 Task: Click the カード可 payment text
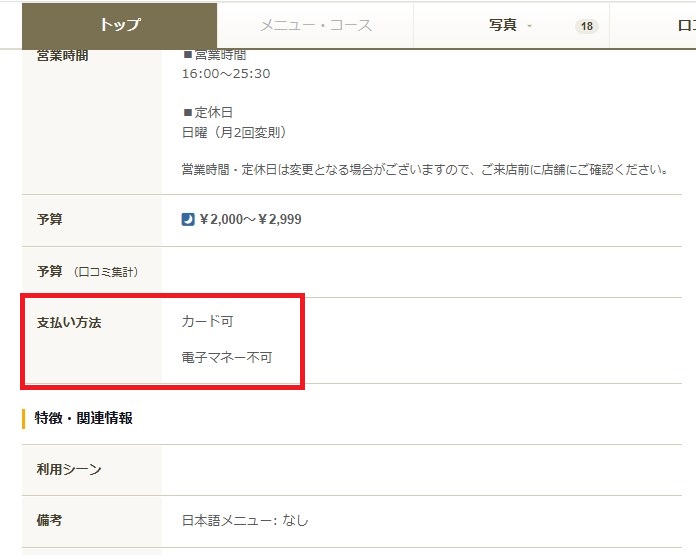coord(207,322)
